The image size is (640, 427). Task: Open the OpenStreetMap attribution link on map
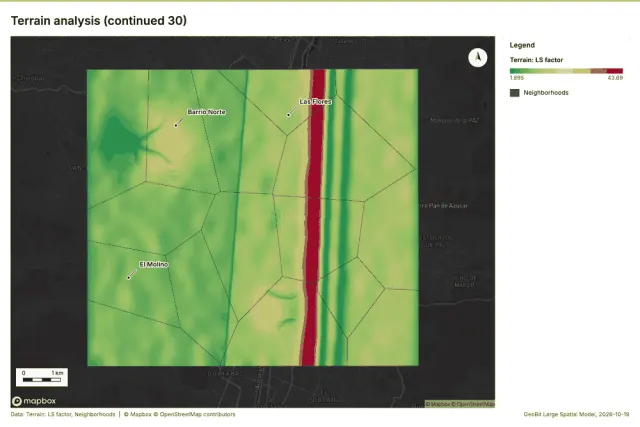click(x=473, y=404)
